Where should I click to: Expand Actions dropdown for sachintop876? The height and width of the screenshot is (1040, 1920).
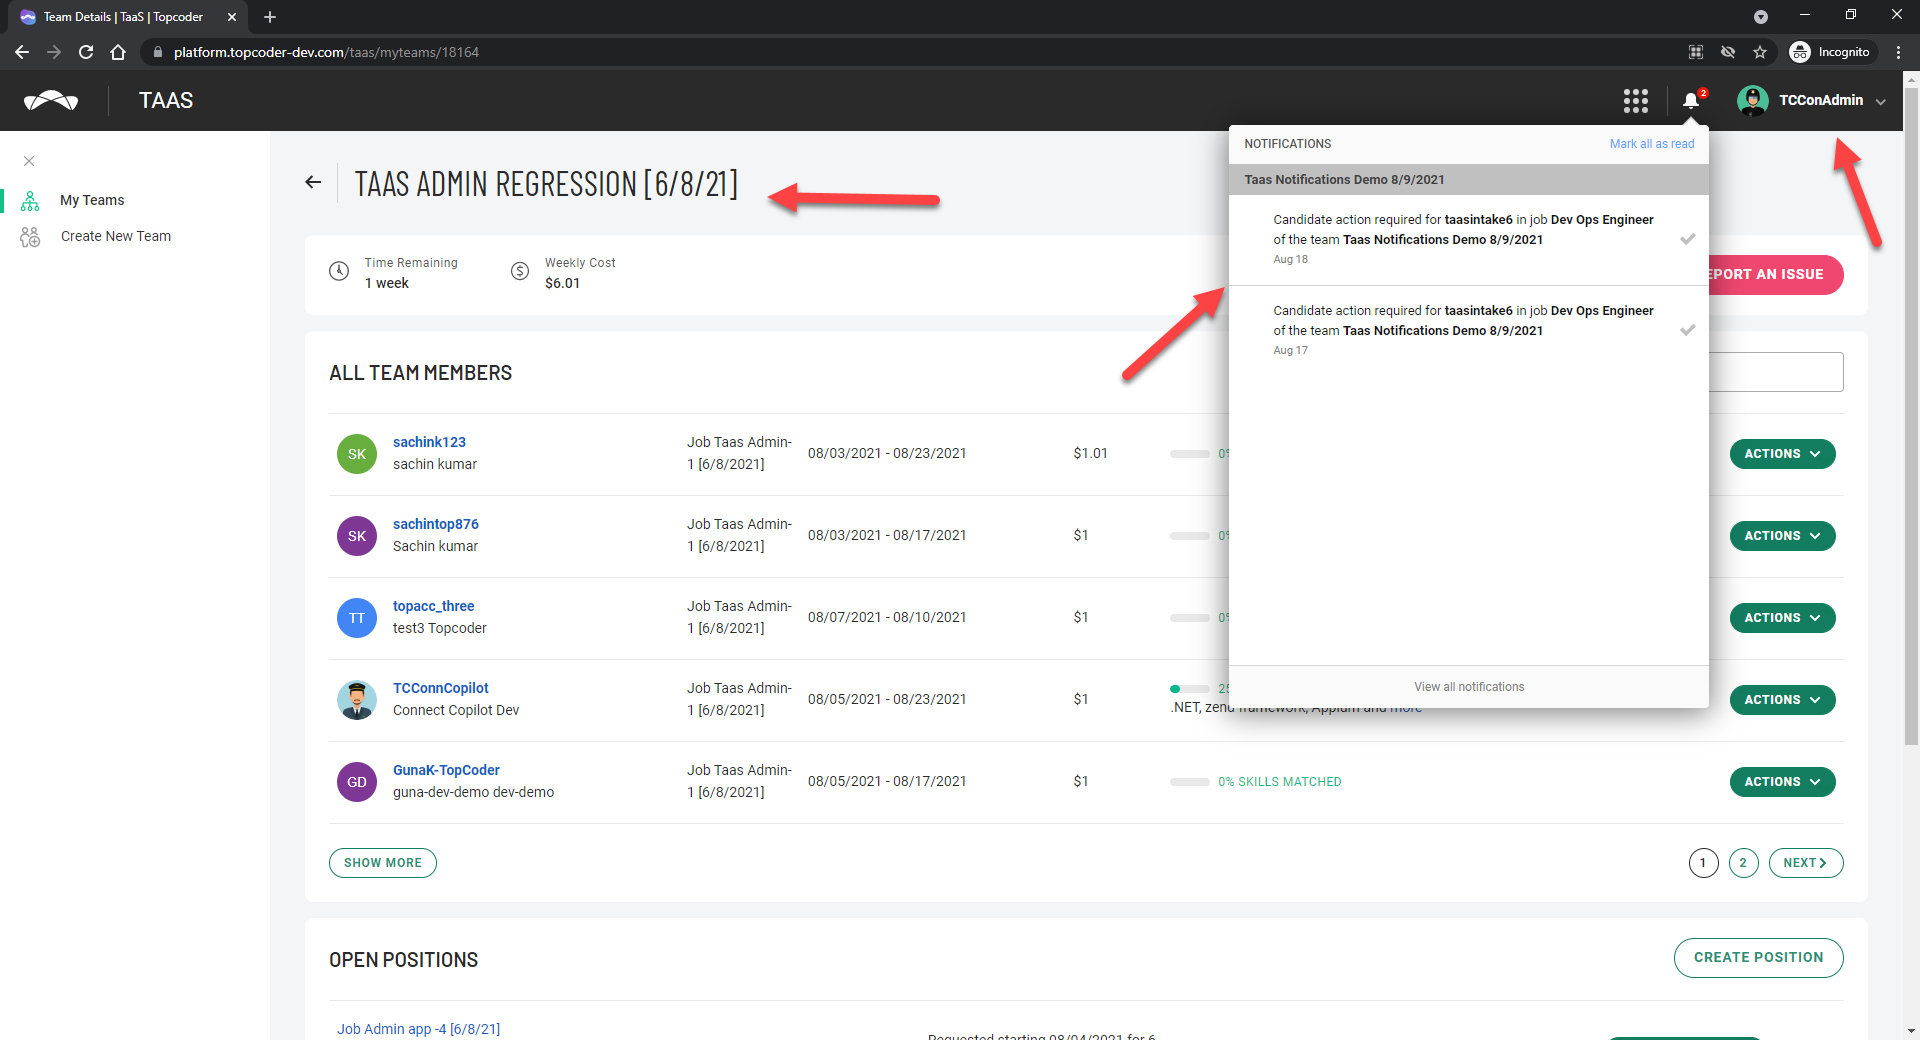(1783, 536)
